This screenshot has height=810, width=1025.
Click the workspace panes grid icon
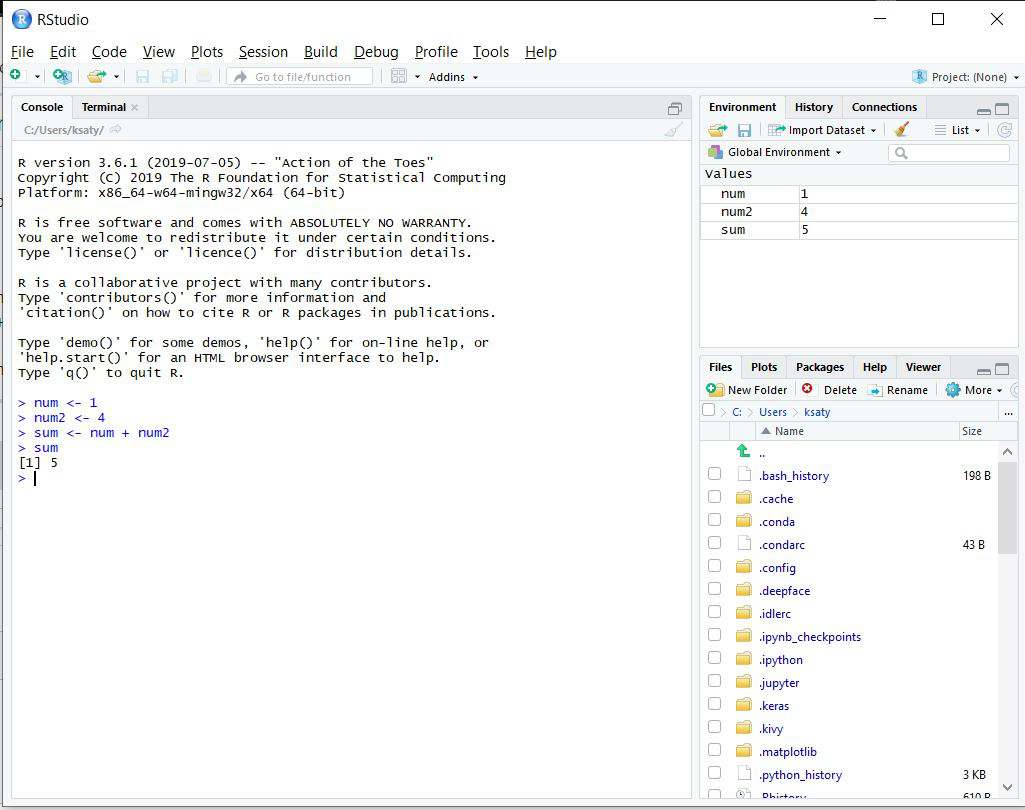[x=399, y=76]
